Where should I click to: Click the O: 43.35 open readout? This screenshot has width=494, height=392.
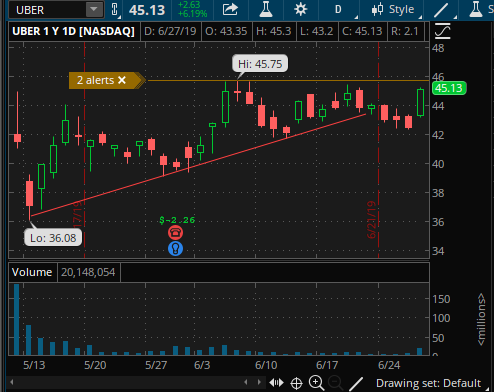226,31
